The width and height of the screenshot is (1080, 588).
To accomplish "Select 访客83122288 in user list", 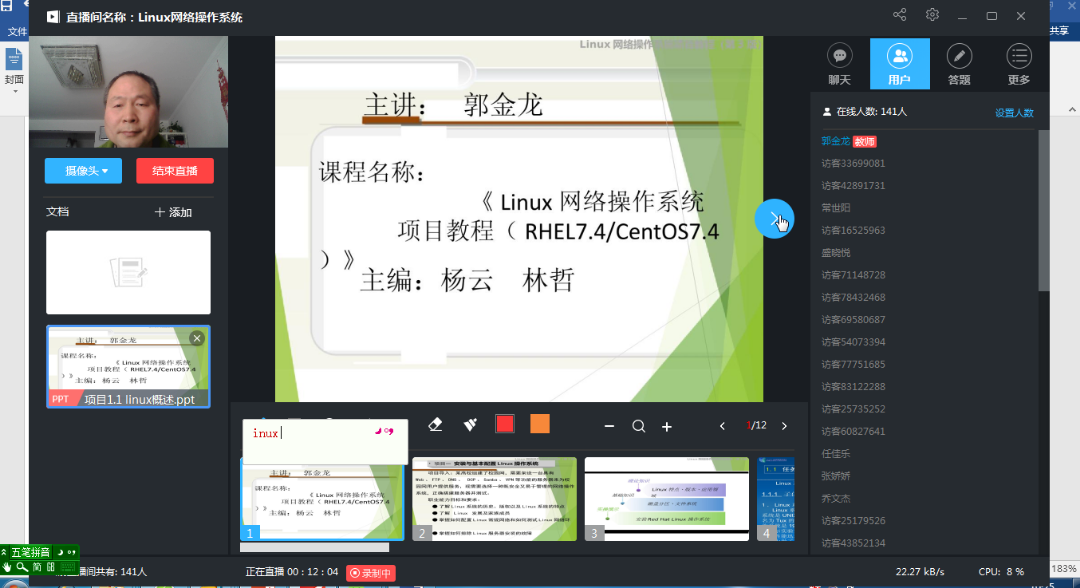I will click(853, 386).
